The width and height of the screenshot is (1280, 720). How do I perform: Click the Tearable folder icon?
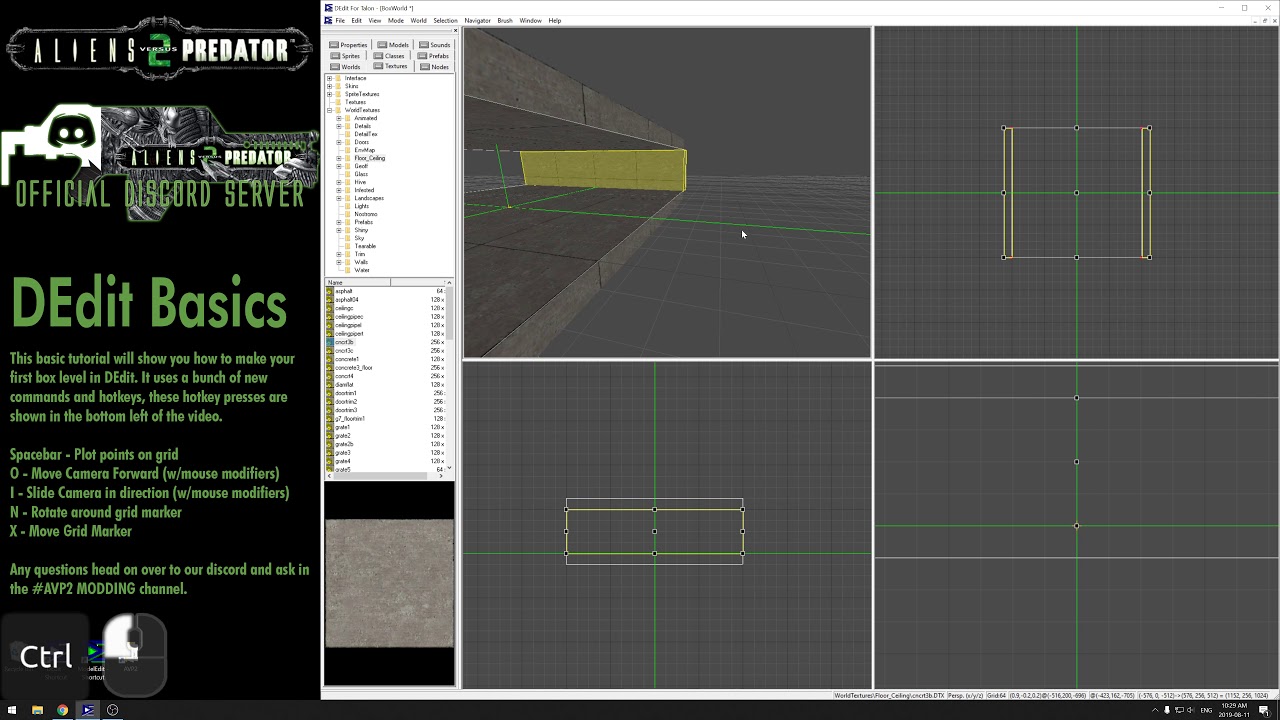tap(348, 246)
